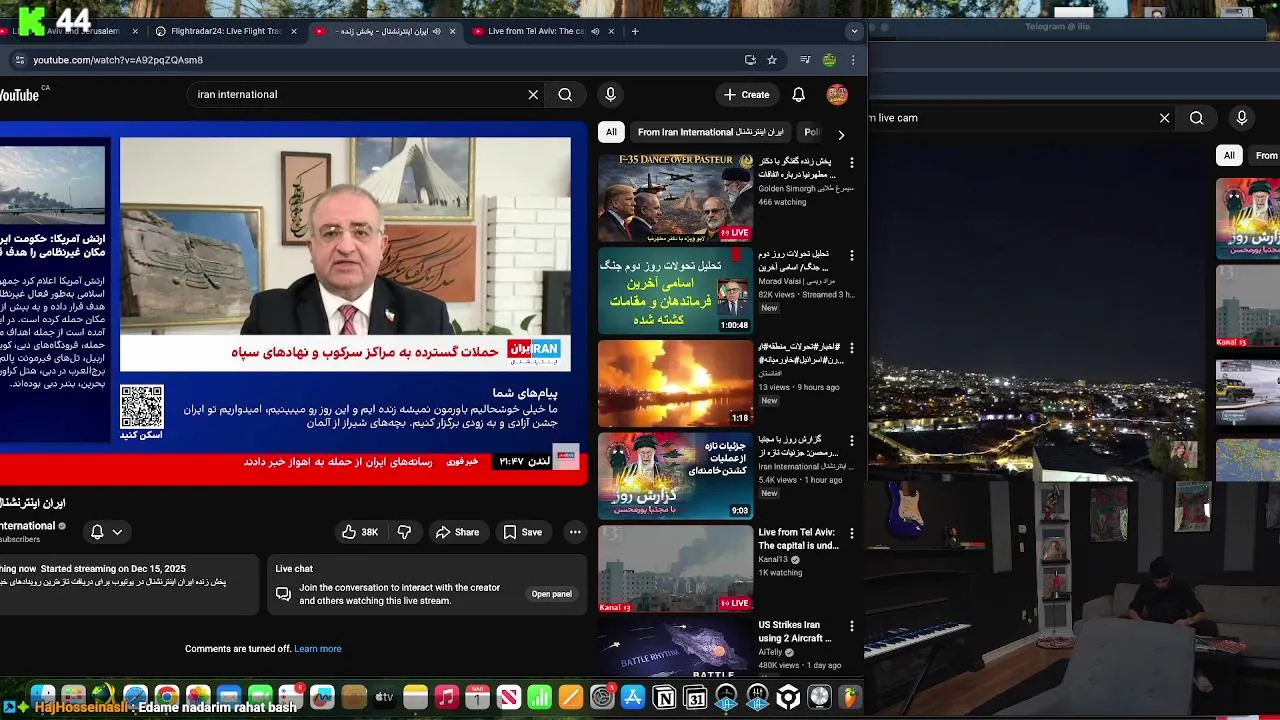The height and width of the screenshot is (720, 1280).
Task: Show more filter chips with right arrow
Action: (841, 134)
